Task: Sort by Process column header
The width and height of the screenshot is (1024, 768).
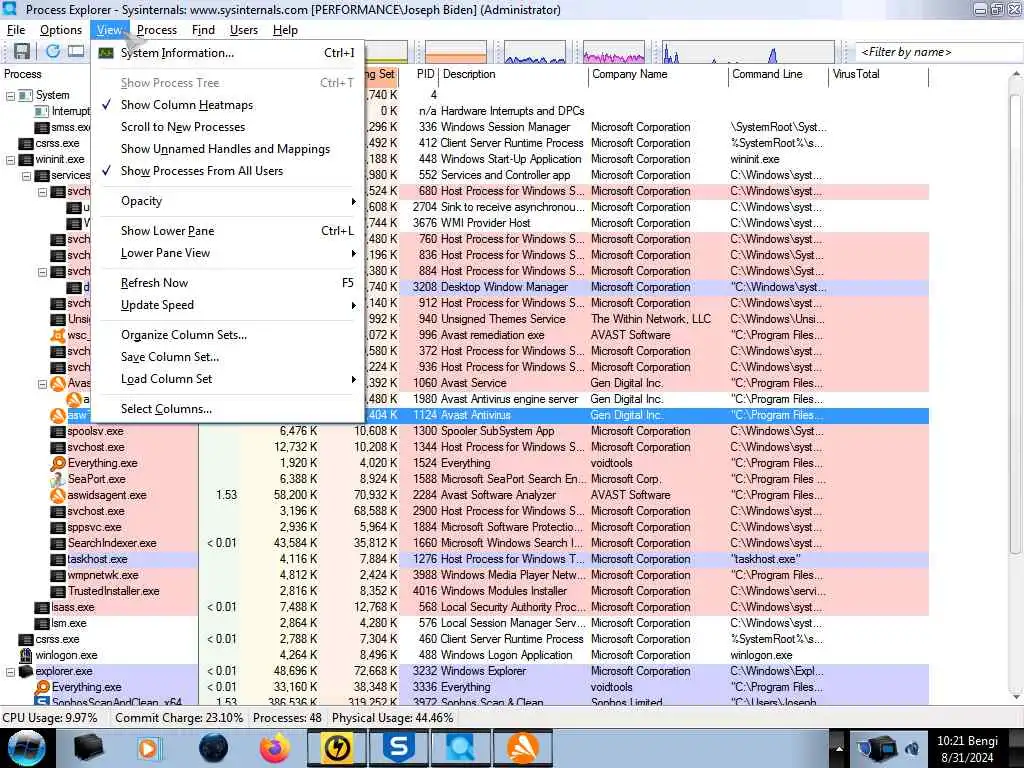Action: coord(23,74)
